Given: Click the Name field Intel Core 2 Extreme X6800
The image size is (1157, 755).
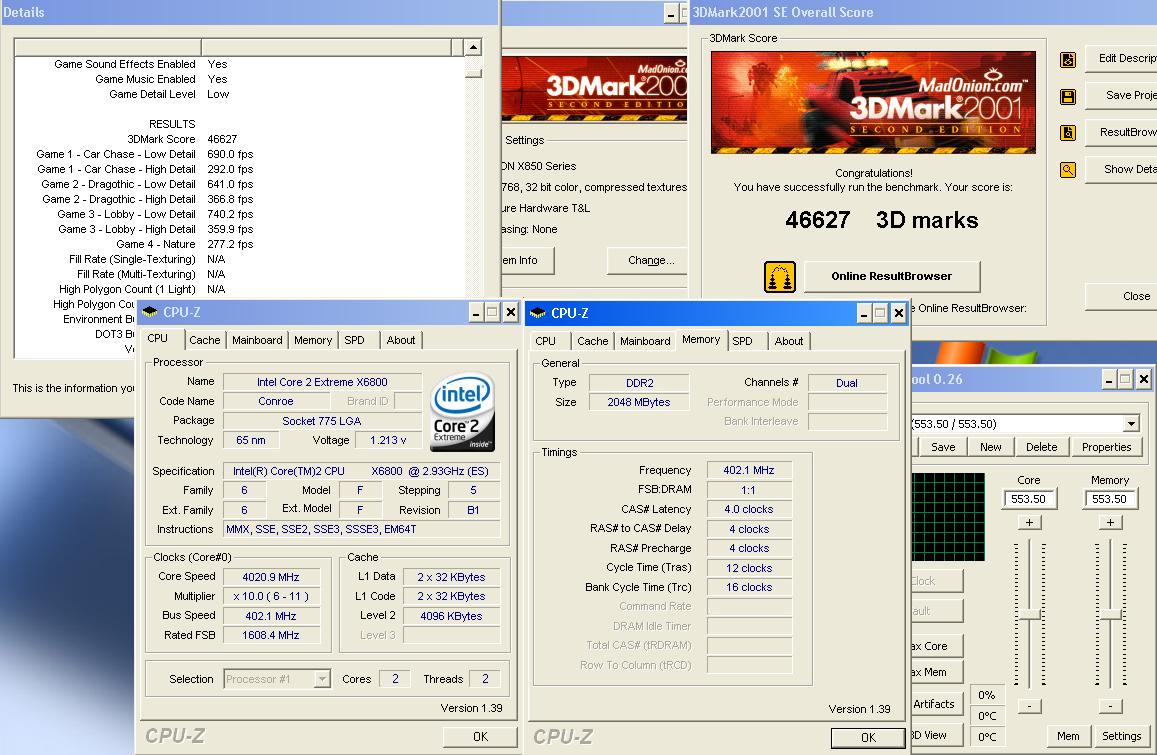Looking at the screenshot, I should tap(322, 382).
